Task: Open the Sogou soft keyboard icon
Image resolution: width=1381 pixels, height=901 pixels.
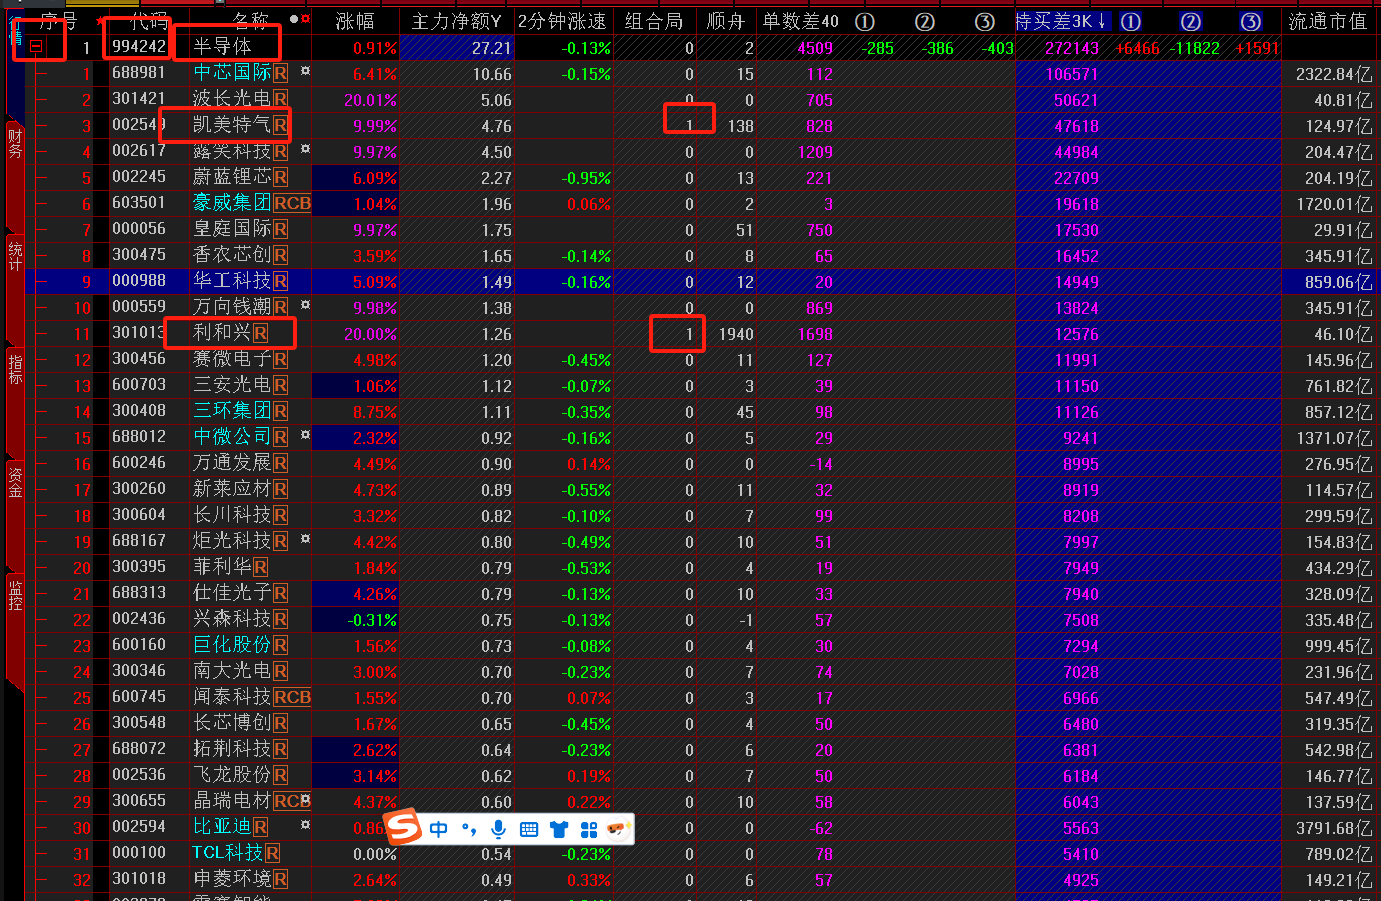Action: click(528, 829)
